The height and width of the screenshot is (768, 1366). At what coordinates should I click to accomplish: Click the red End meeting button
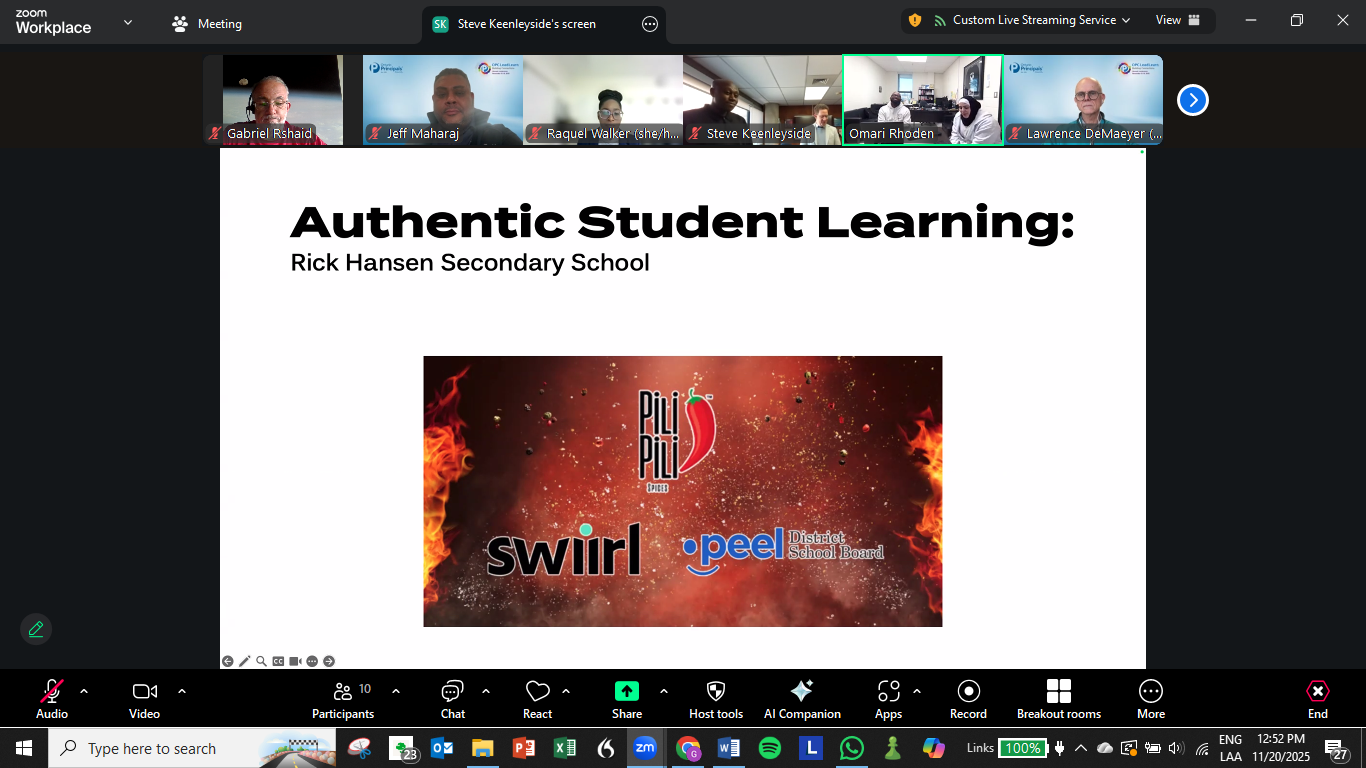1318,699
